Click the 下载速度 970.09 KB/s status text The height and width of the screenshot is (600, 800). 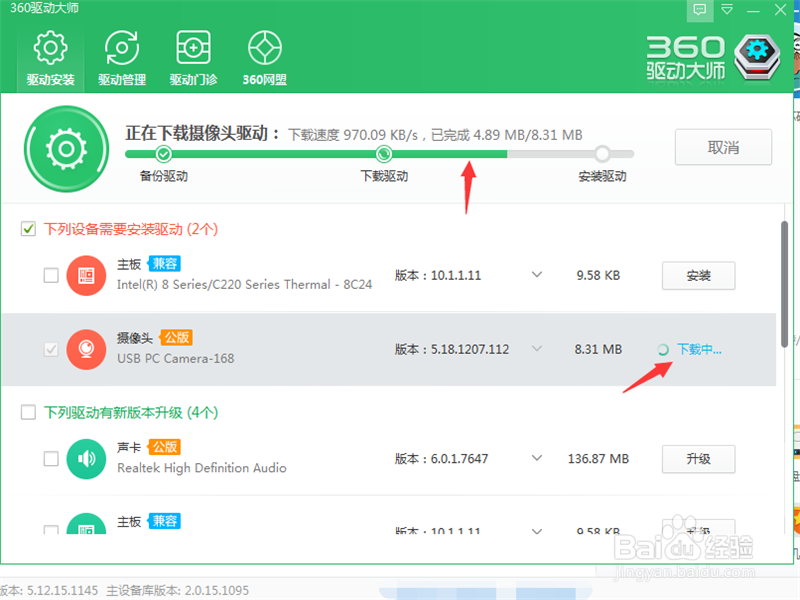click(x=353, y=135)
